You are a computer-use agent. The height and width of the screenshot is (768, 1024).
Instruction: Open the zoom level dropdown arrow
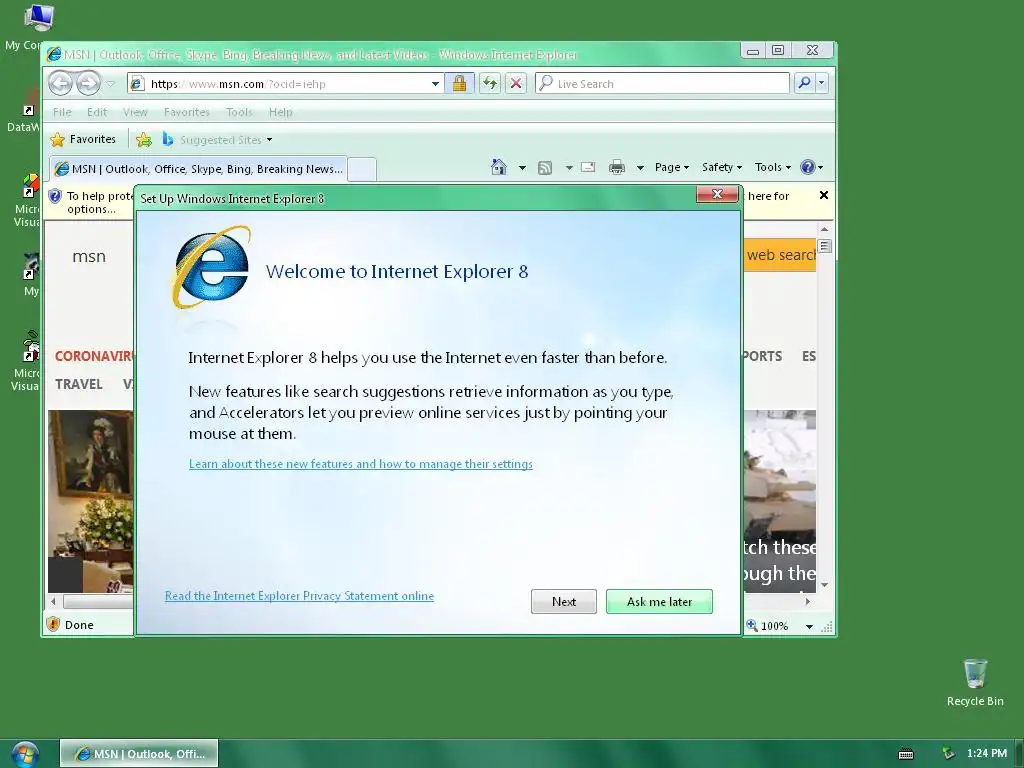[x=809, y=626]
